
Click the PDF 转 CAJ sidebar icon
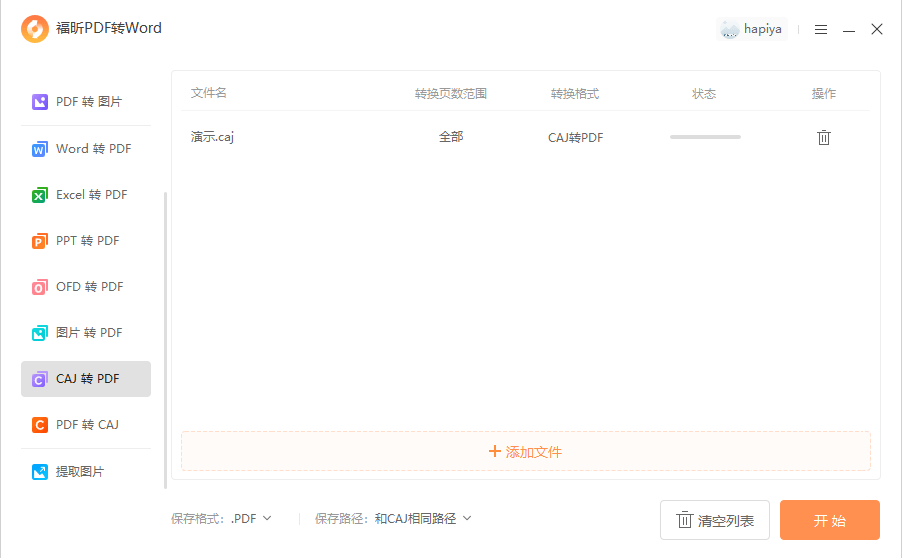click(40, 425)
